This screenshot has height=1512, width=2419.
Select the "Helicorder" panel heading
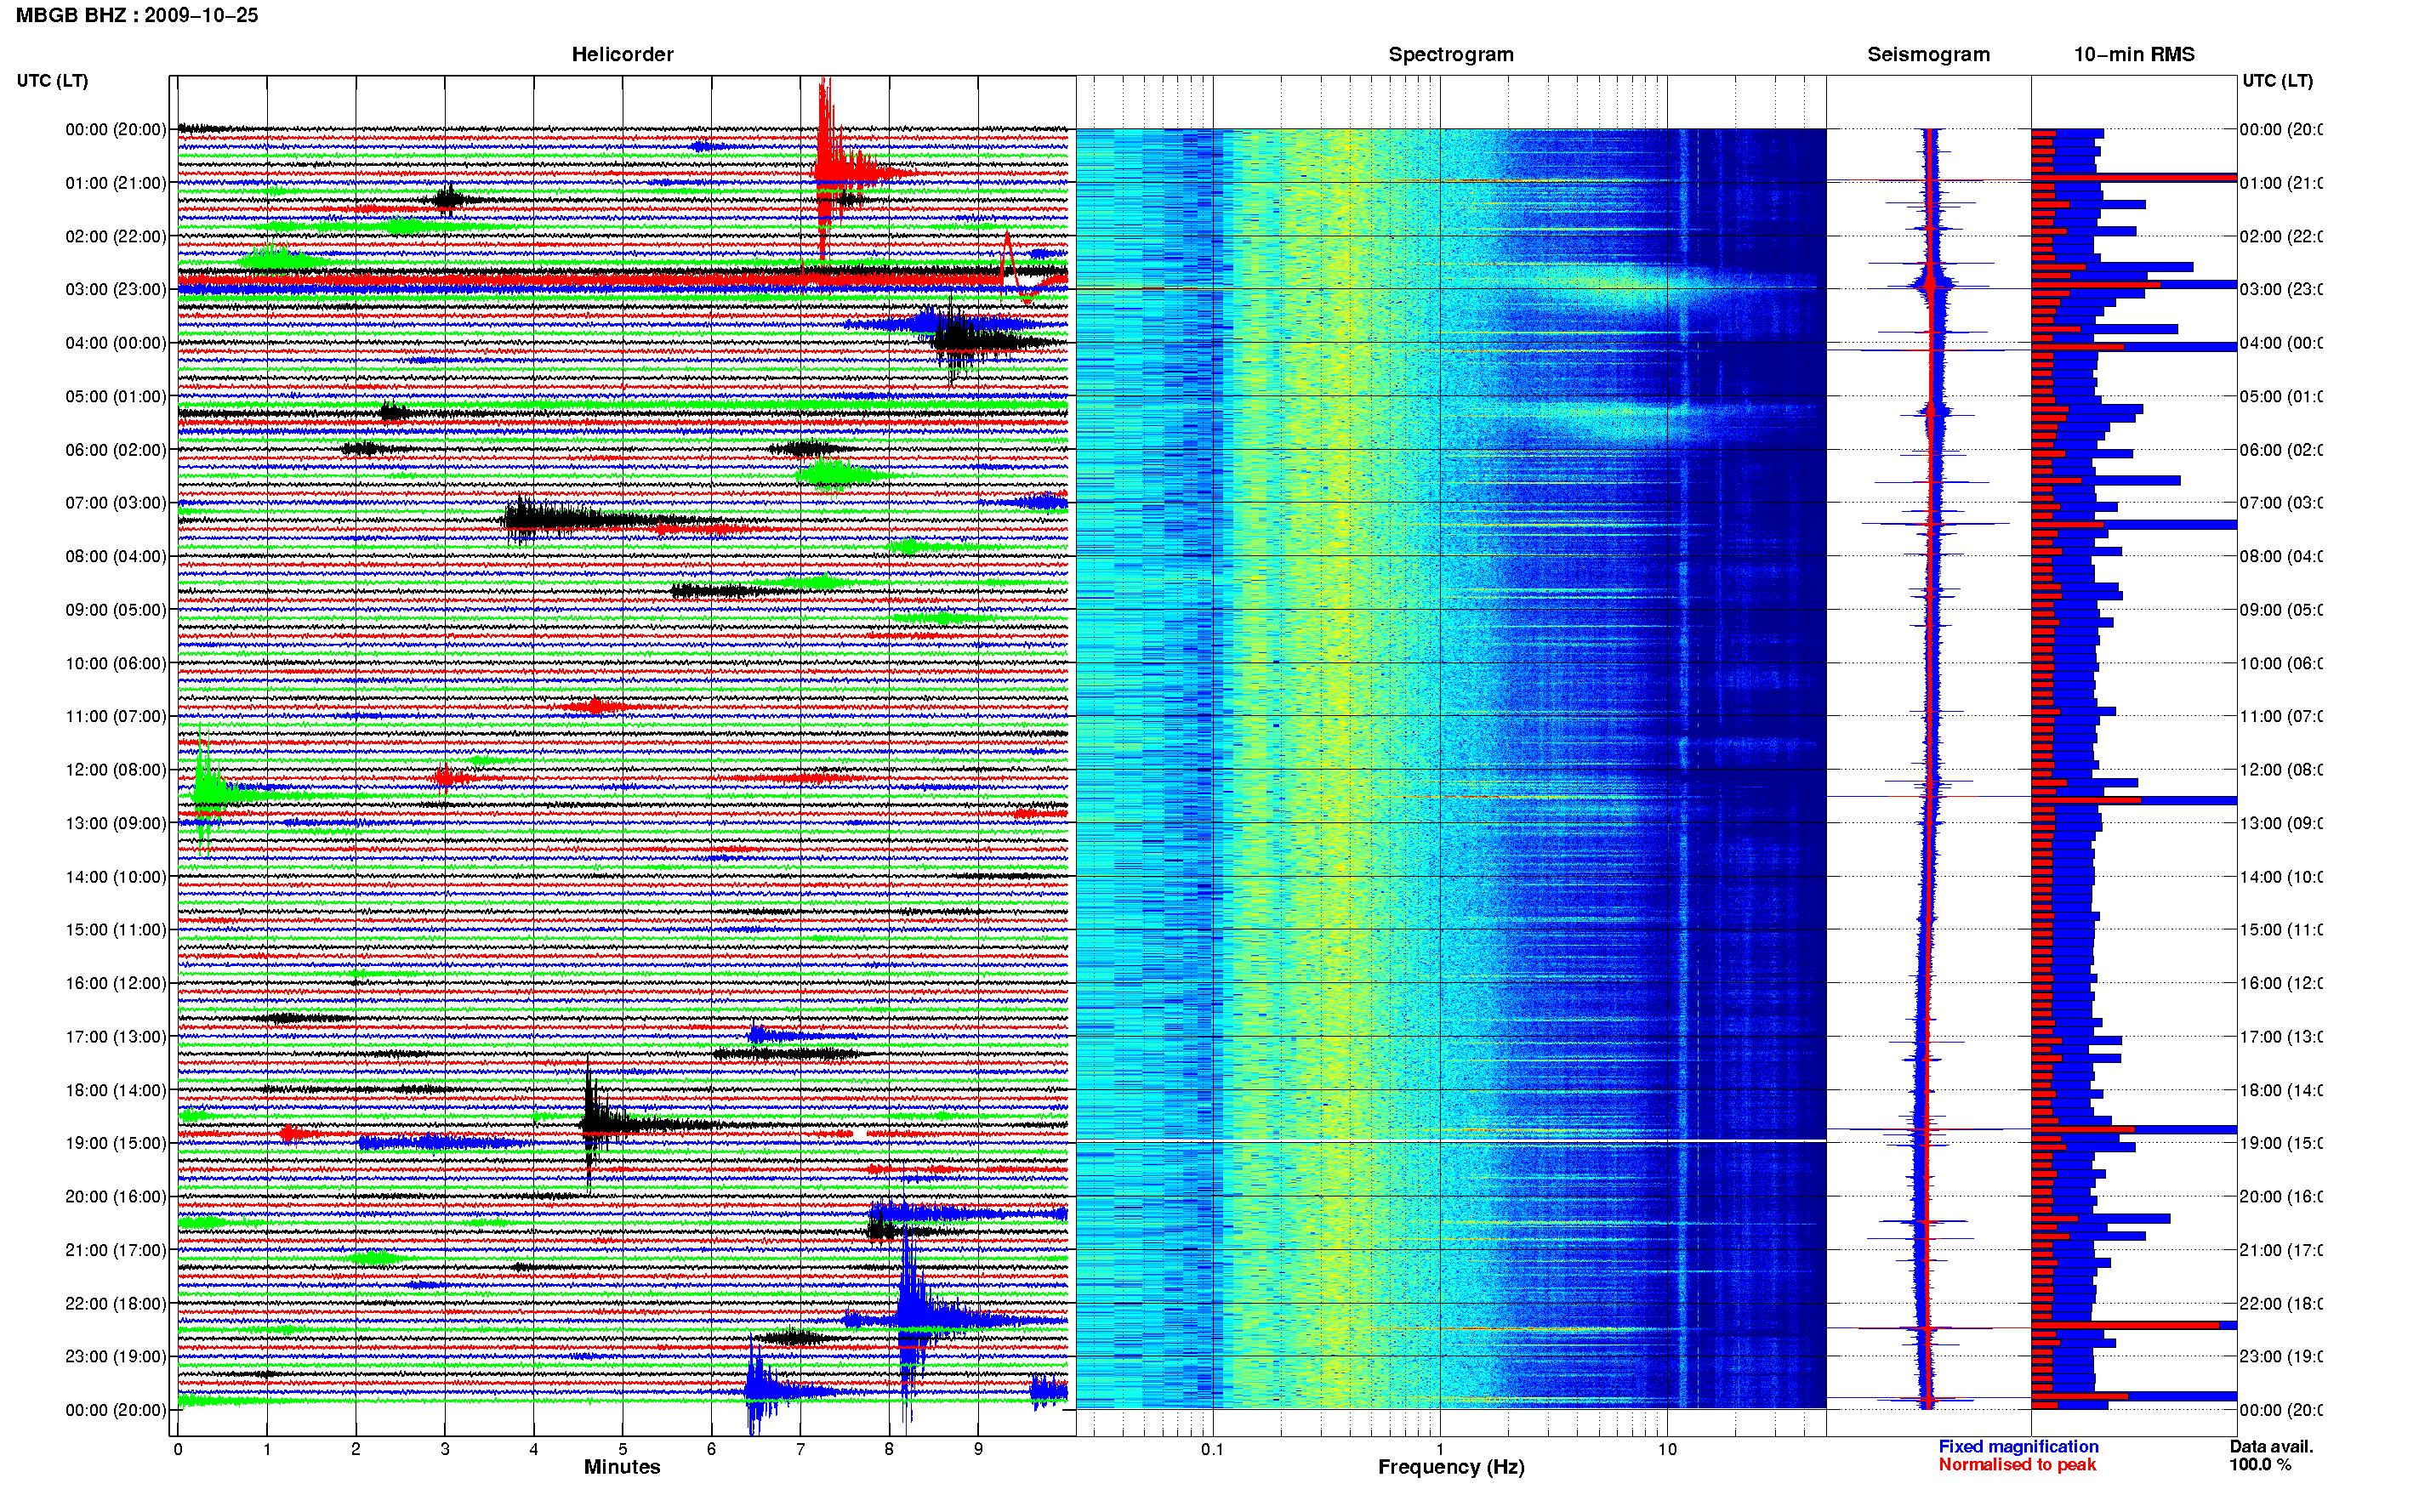coord(622,54)
